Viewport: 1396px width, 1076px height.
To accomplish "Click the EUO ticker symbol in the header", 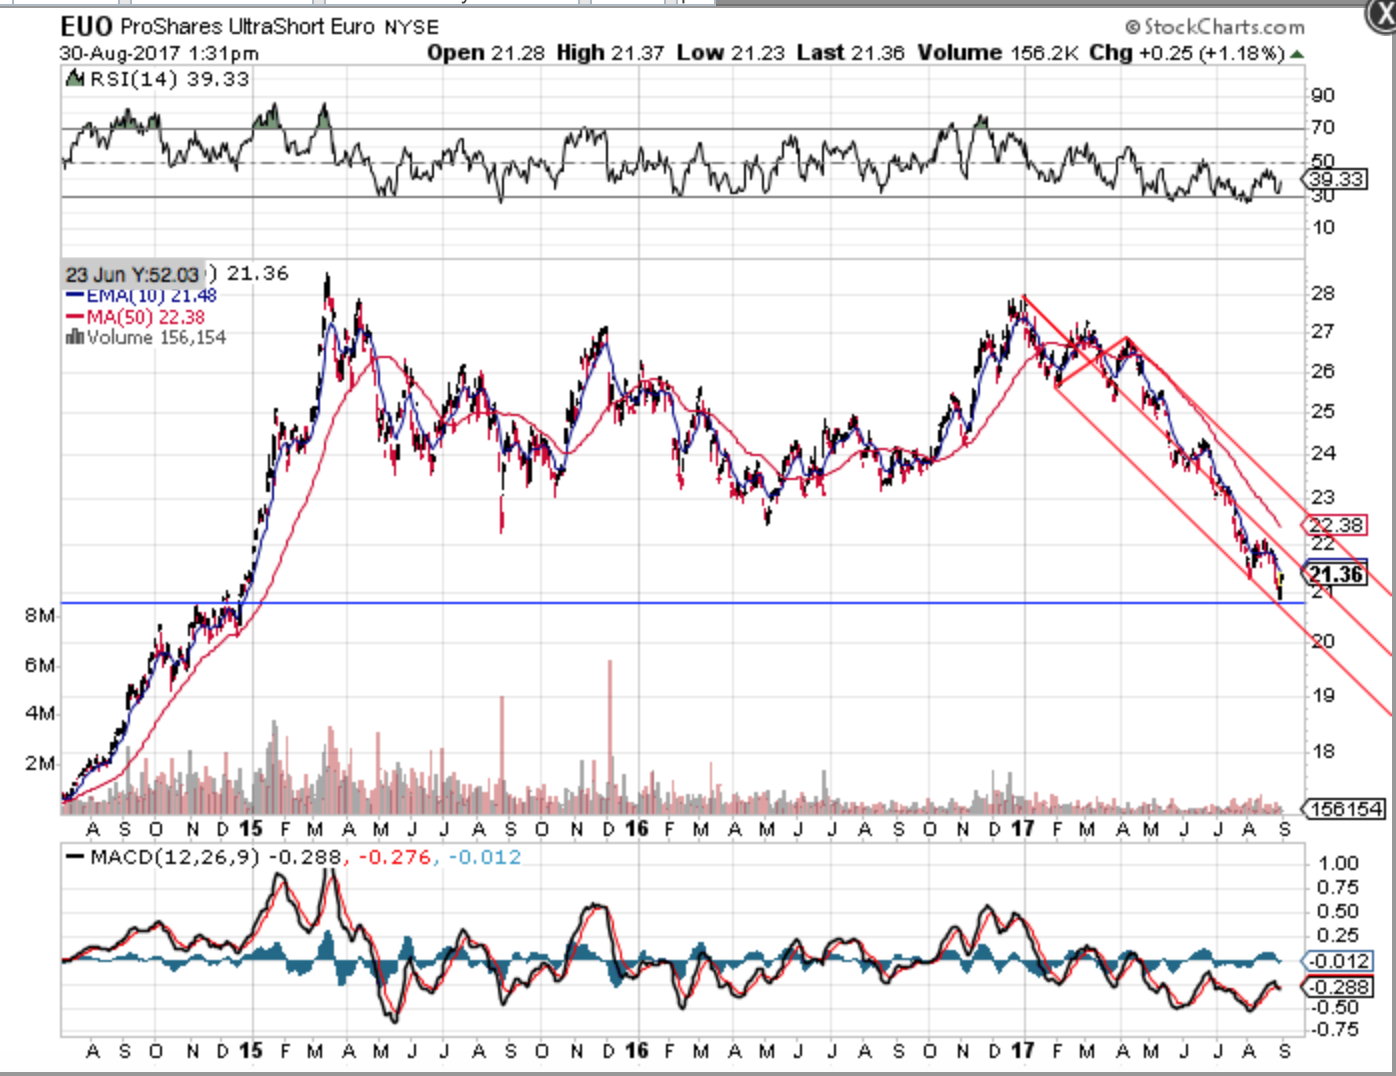I will (86, 27).
